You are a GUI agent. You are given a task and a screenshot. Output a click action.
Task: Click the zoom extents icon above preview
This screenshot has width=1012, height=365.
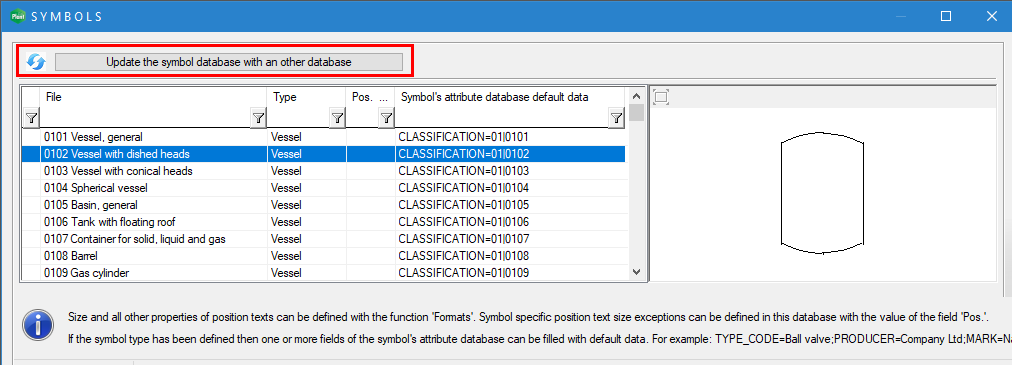662,97
